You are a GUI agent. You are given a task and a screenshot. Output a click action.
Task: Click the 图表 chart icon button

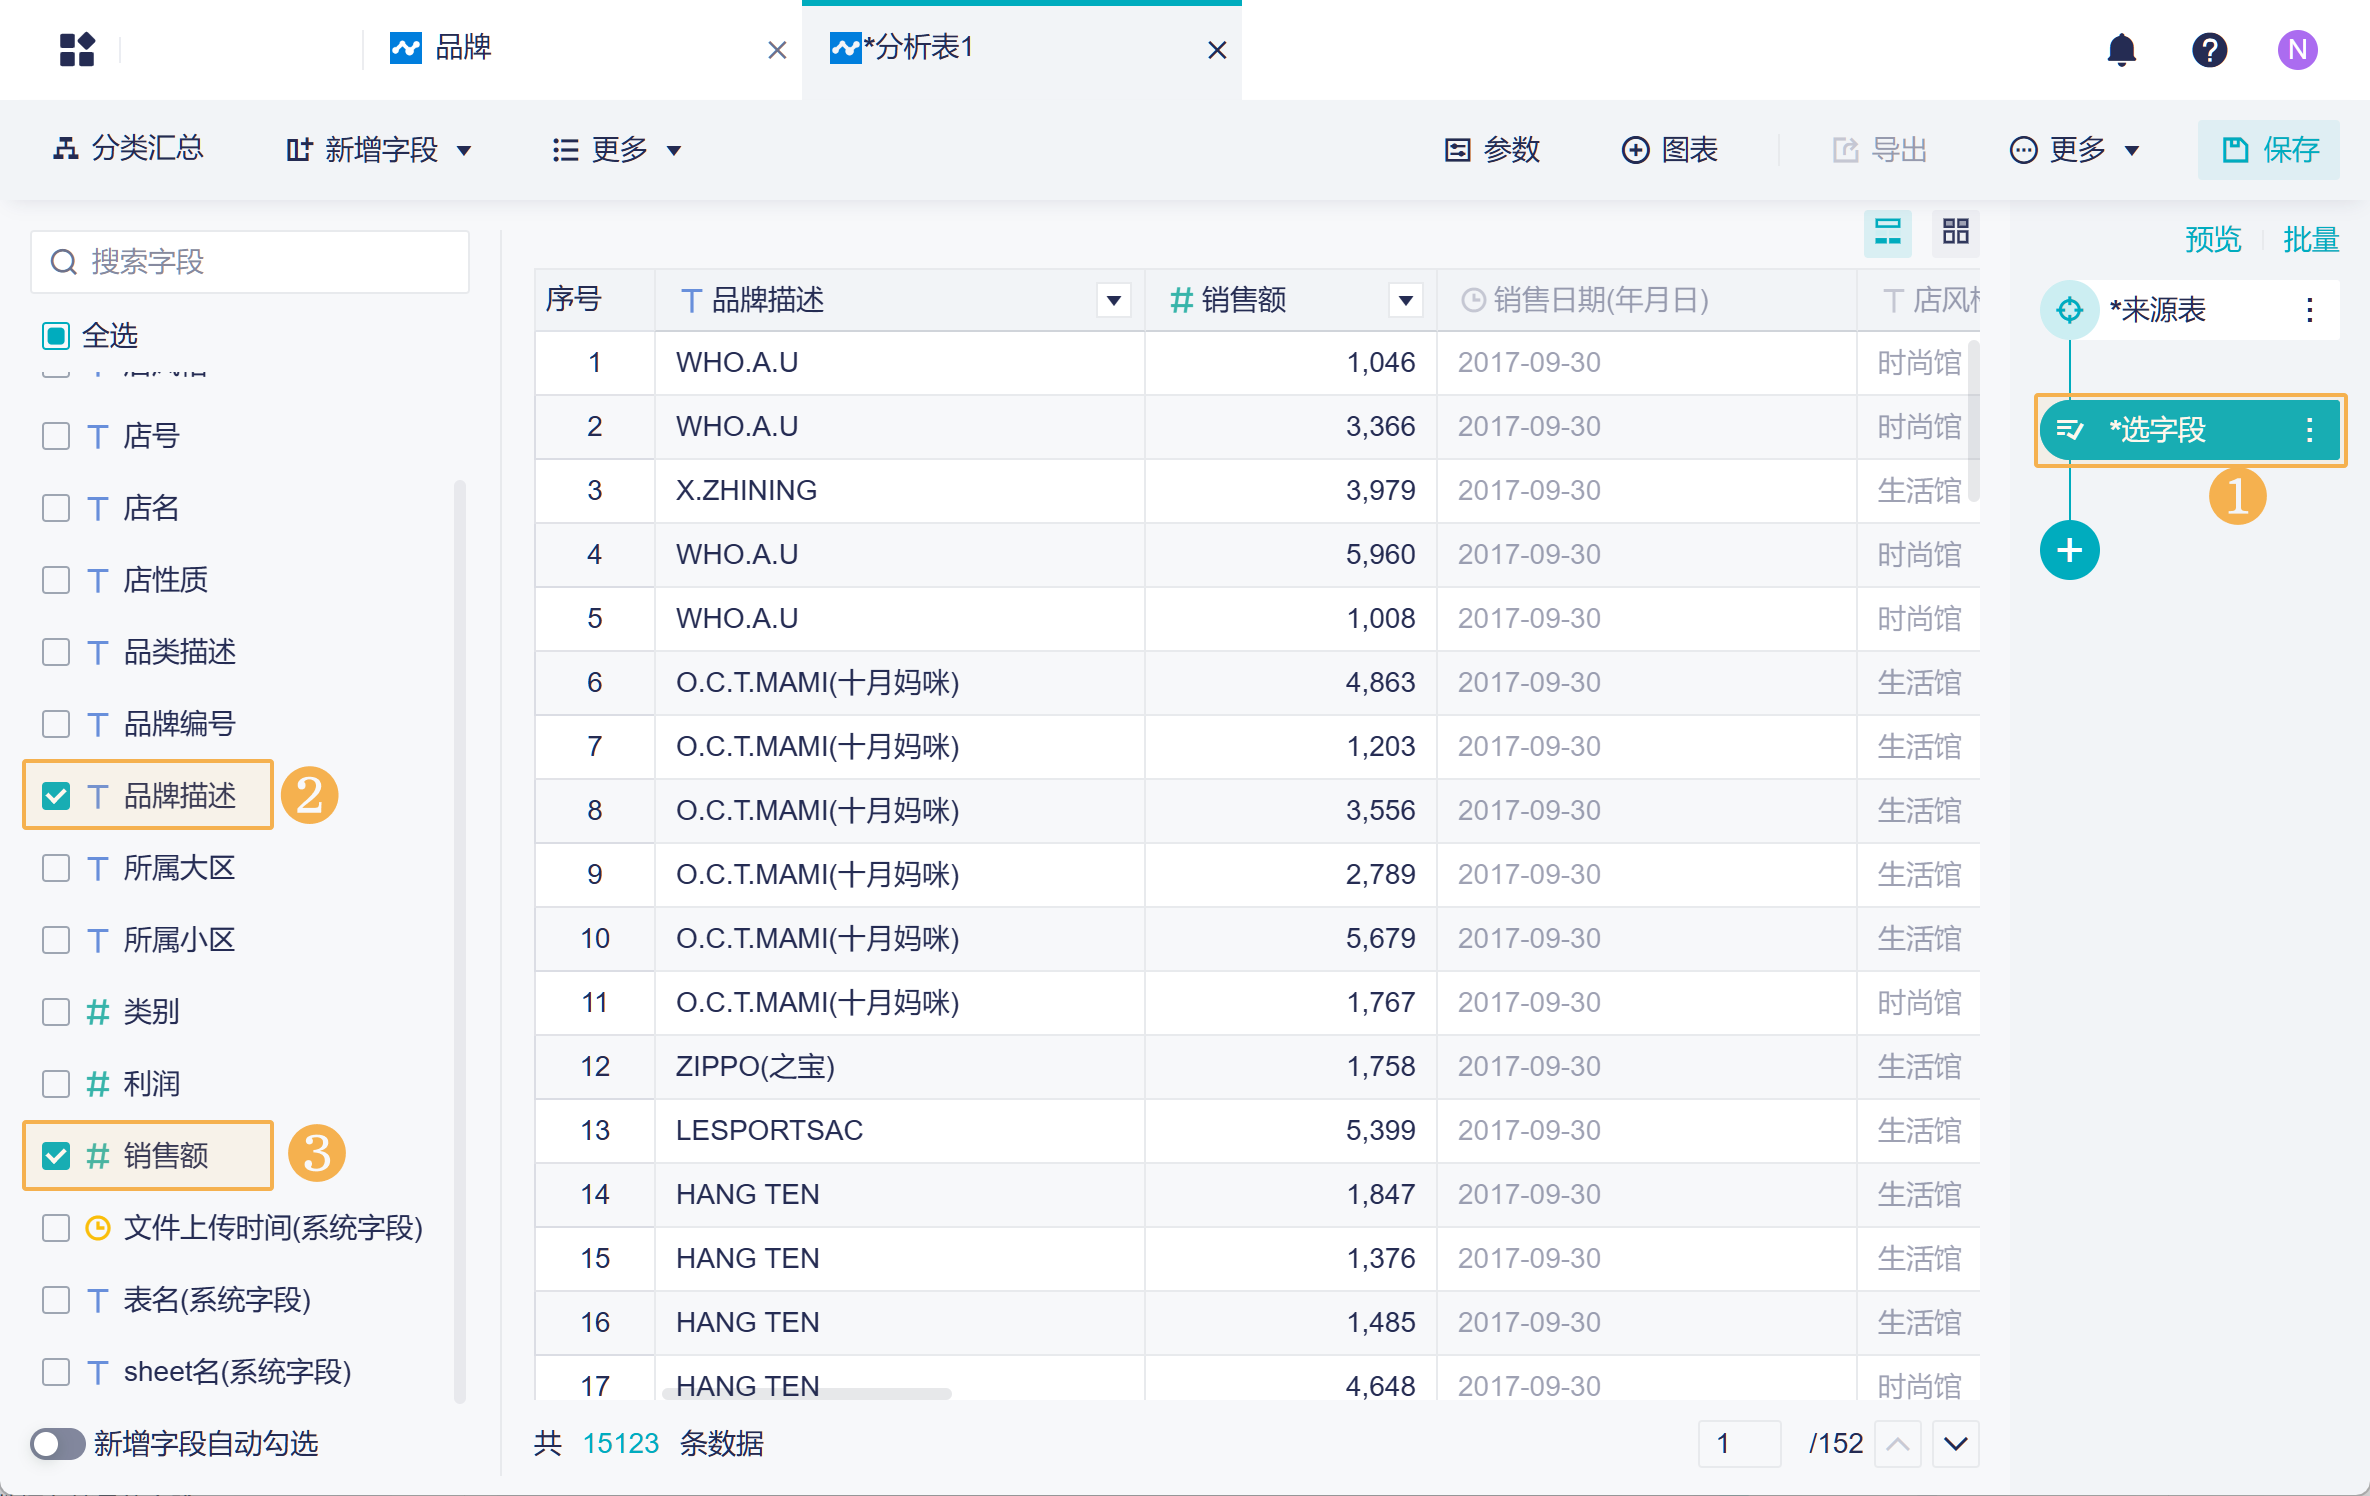point(1669,150)
